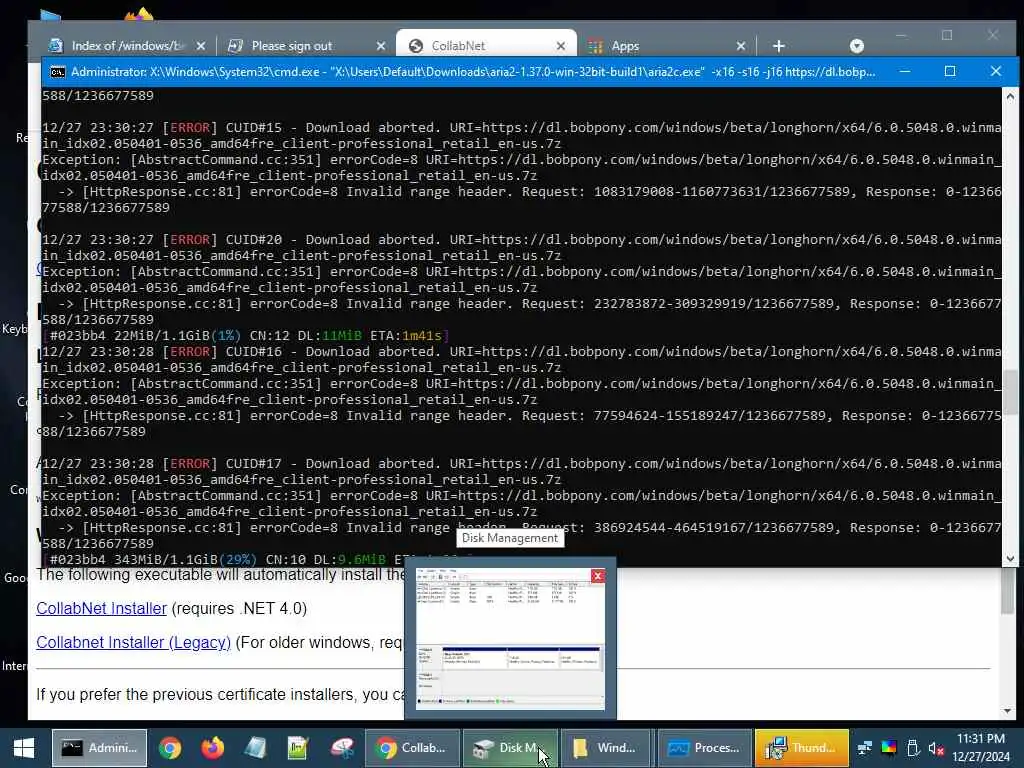Click the '22MiB/1.1GiB(1%)' progress line
This screenshot has width=1024, height=768.
pos(246,336)
